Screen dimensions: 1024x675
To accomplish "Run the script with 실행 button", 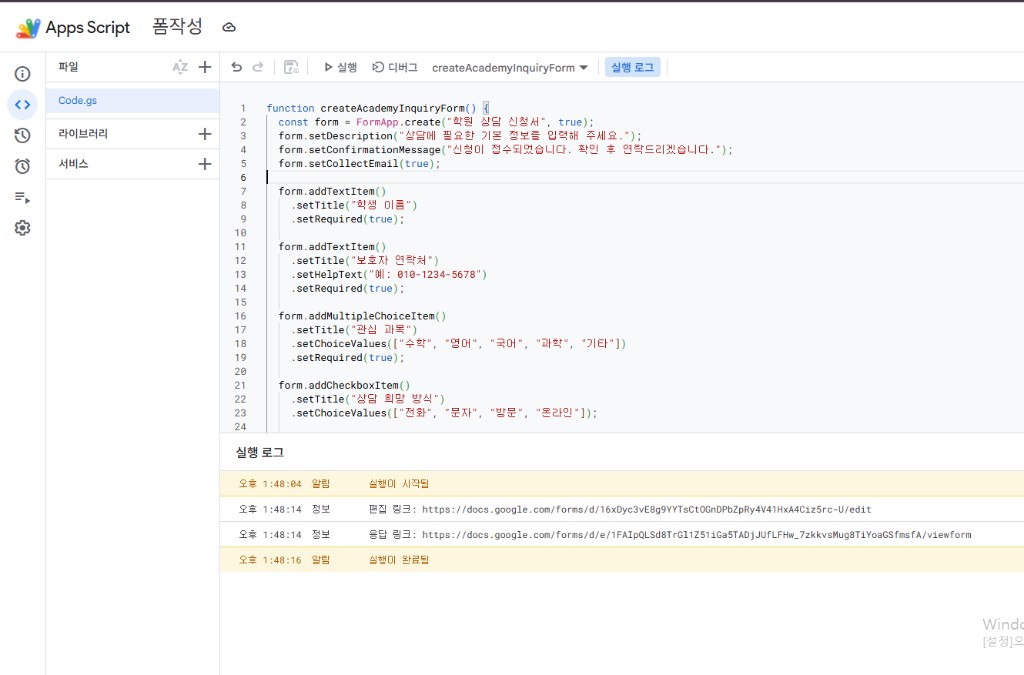I will [340, 67].
